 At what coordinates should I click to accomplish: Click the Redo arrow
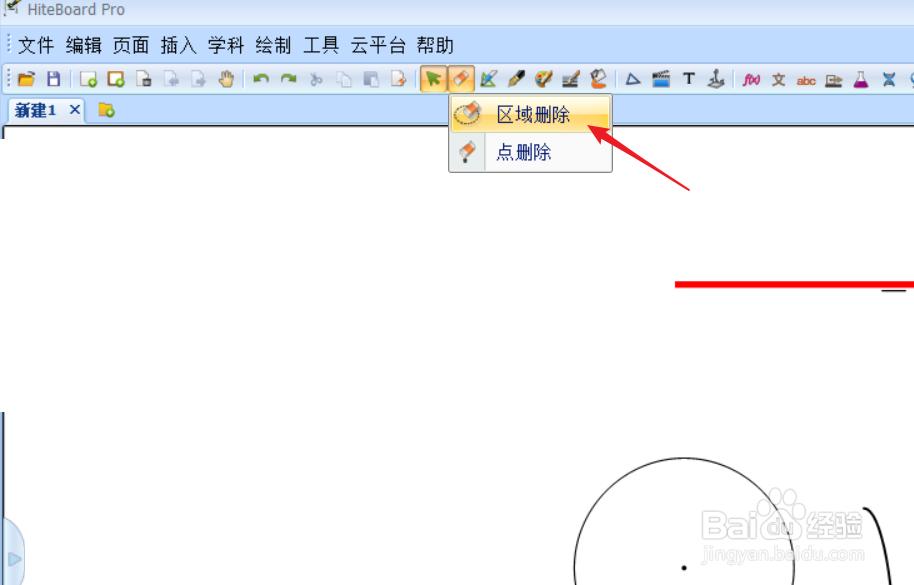click(x=289, y=79)
